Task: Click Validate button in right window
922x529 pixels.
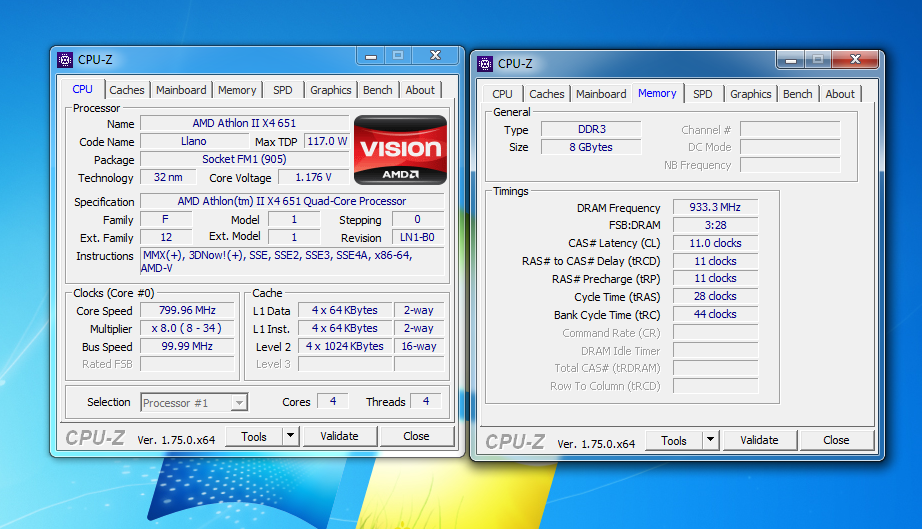Action: 759,440
